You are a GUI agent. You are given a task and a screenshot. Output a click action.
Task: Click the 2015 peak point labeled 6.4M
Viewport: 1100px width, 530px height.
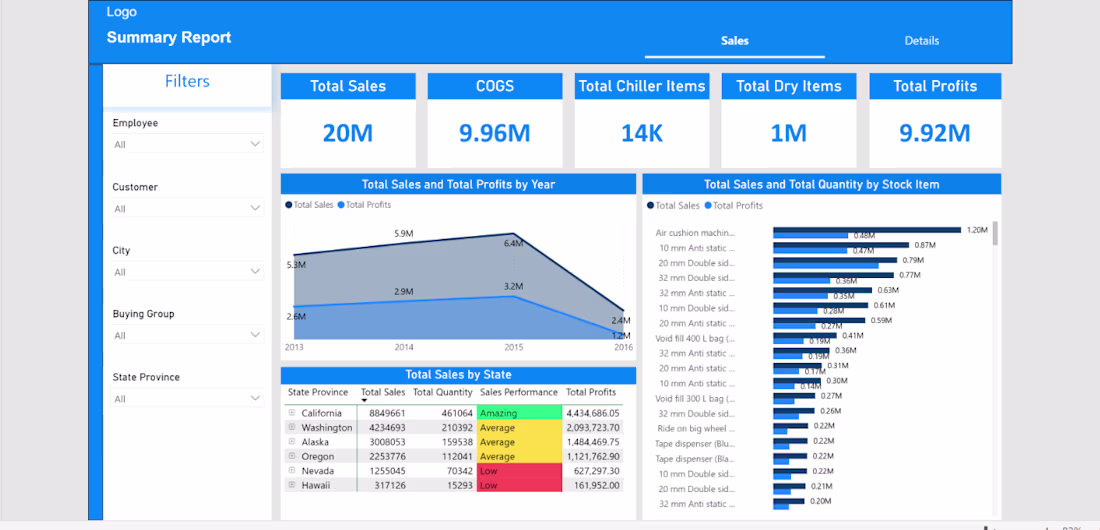click(514, 234)
